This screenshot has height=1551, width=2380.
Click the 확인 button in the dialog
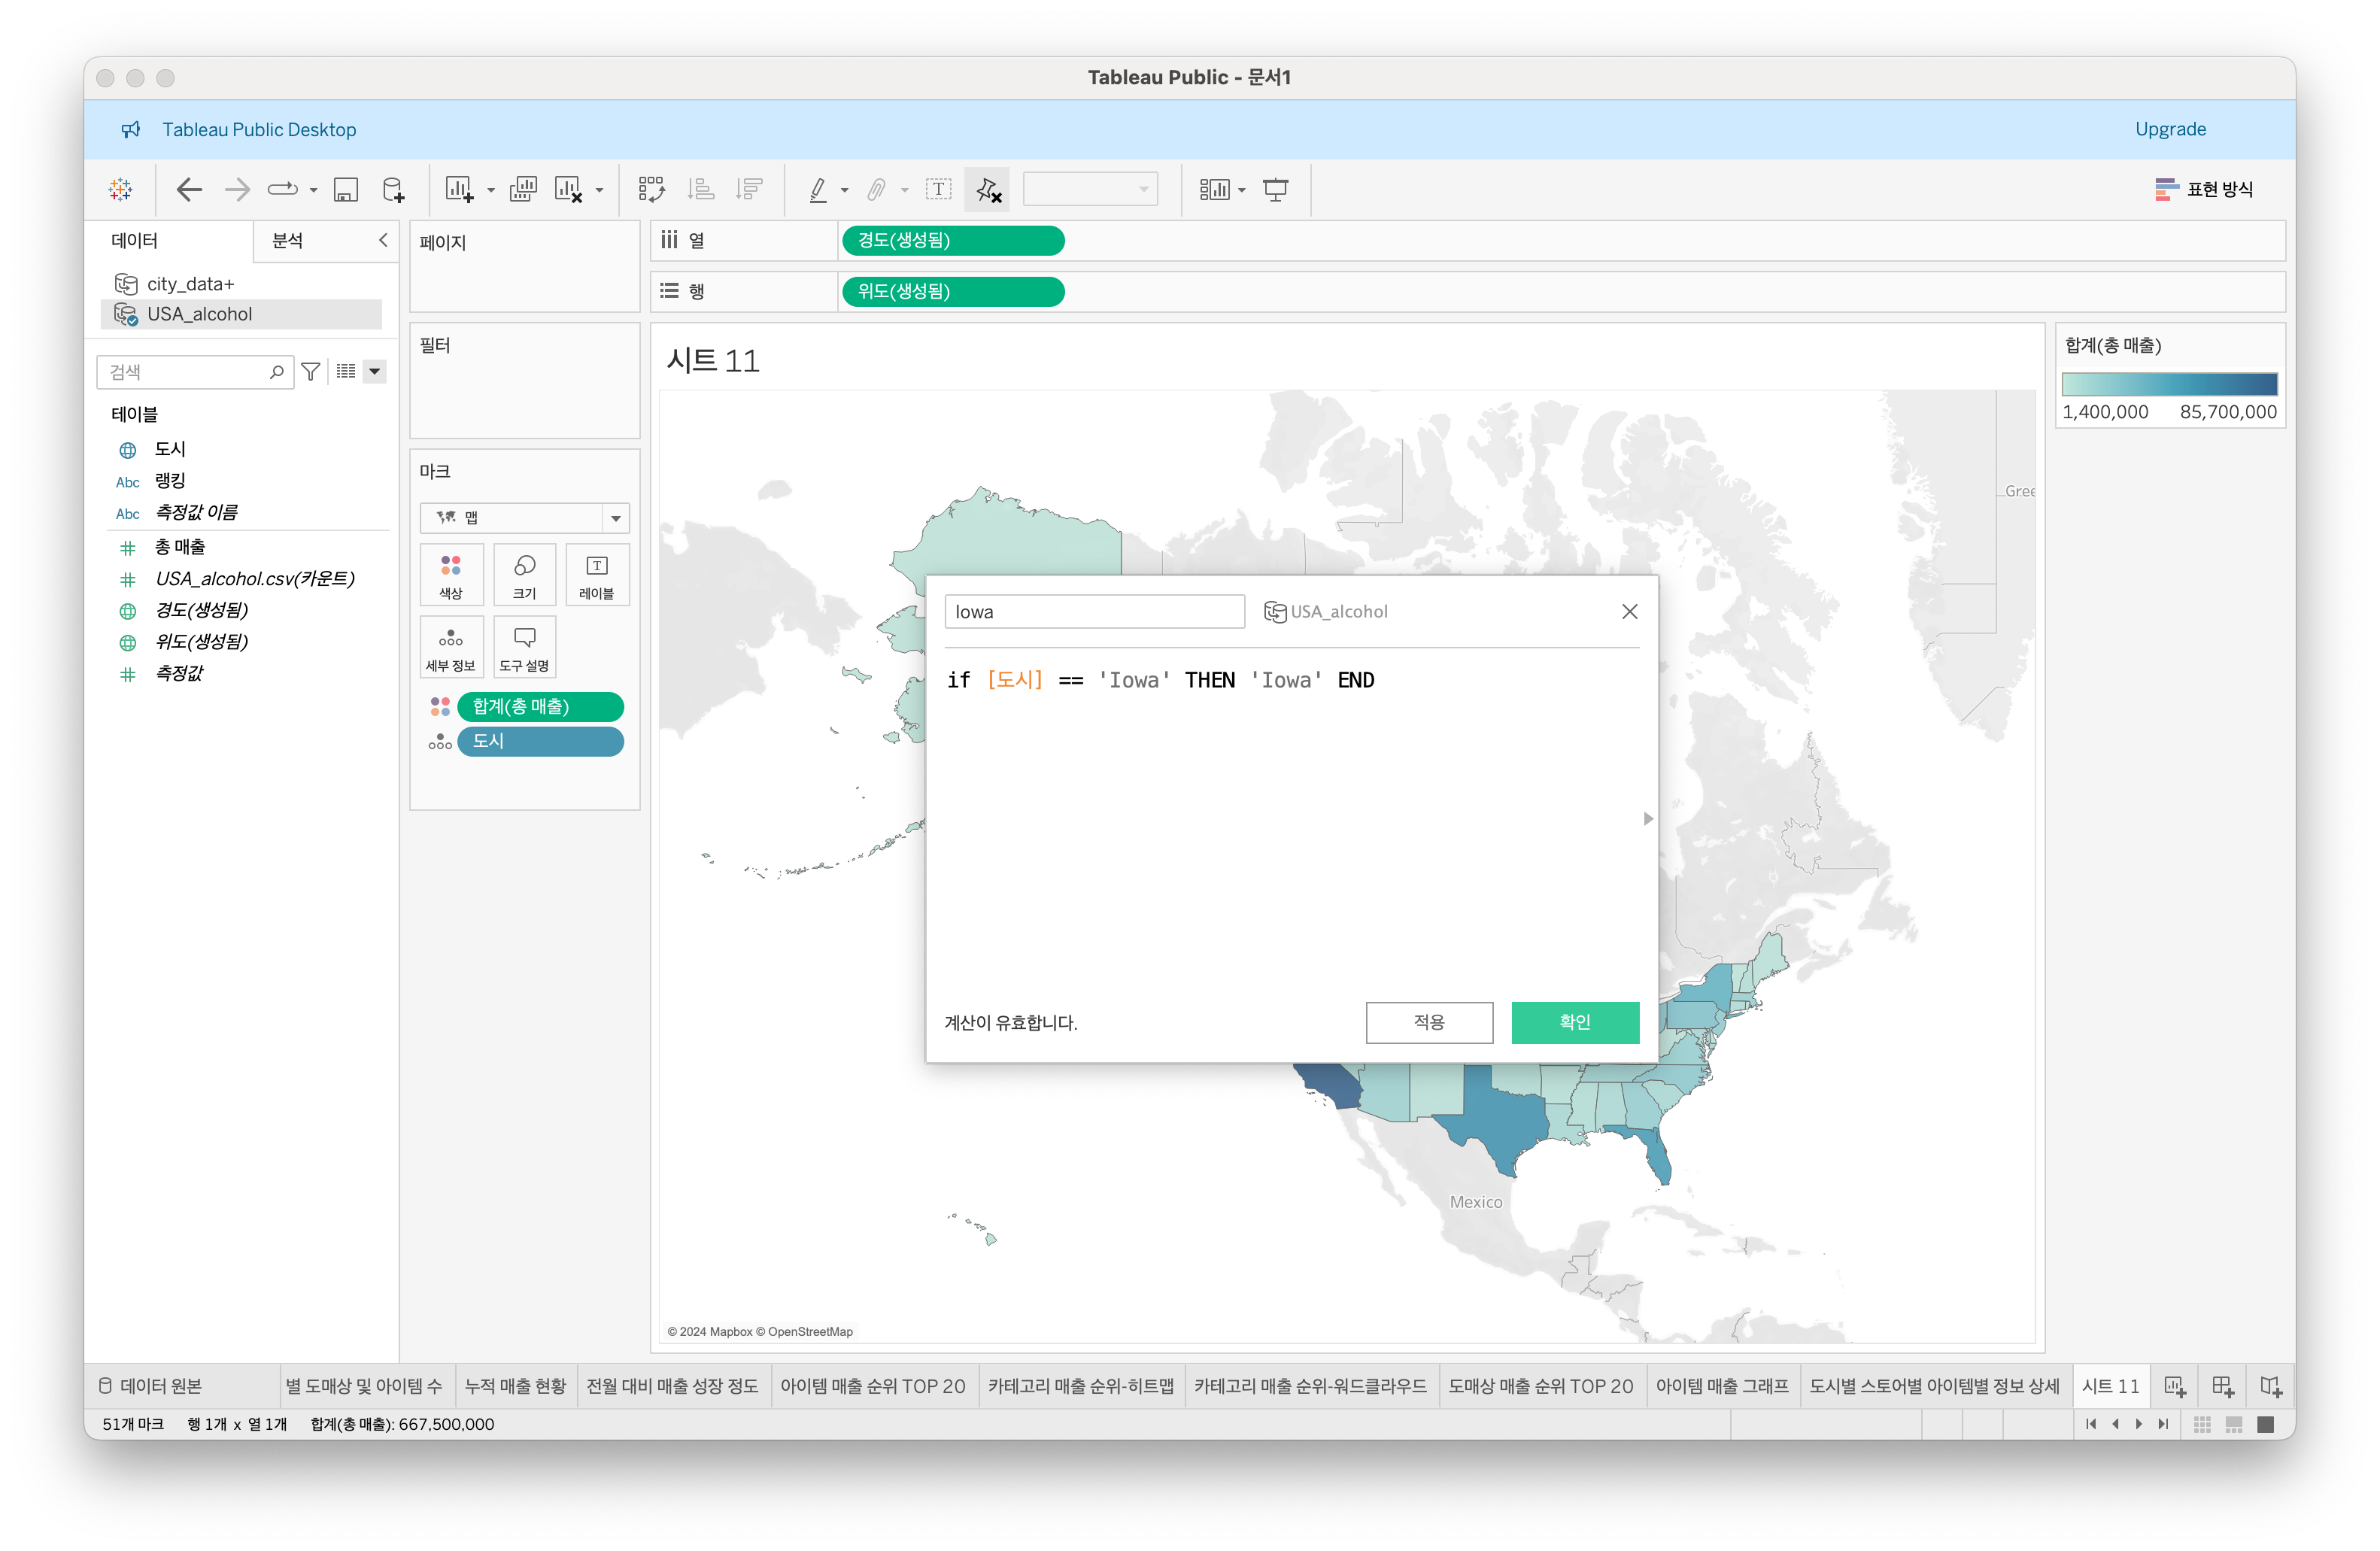tap(1574, 1022)
